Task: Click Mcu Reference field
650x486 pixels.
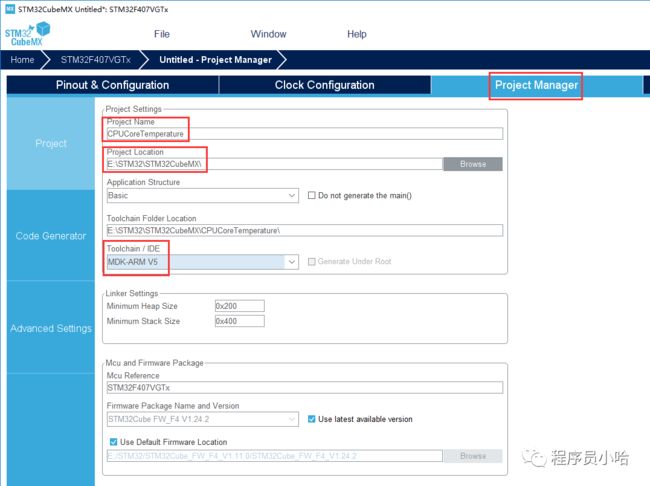Action: point(305,387)
